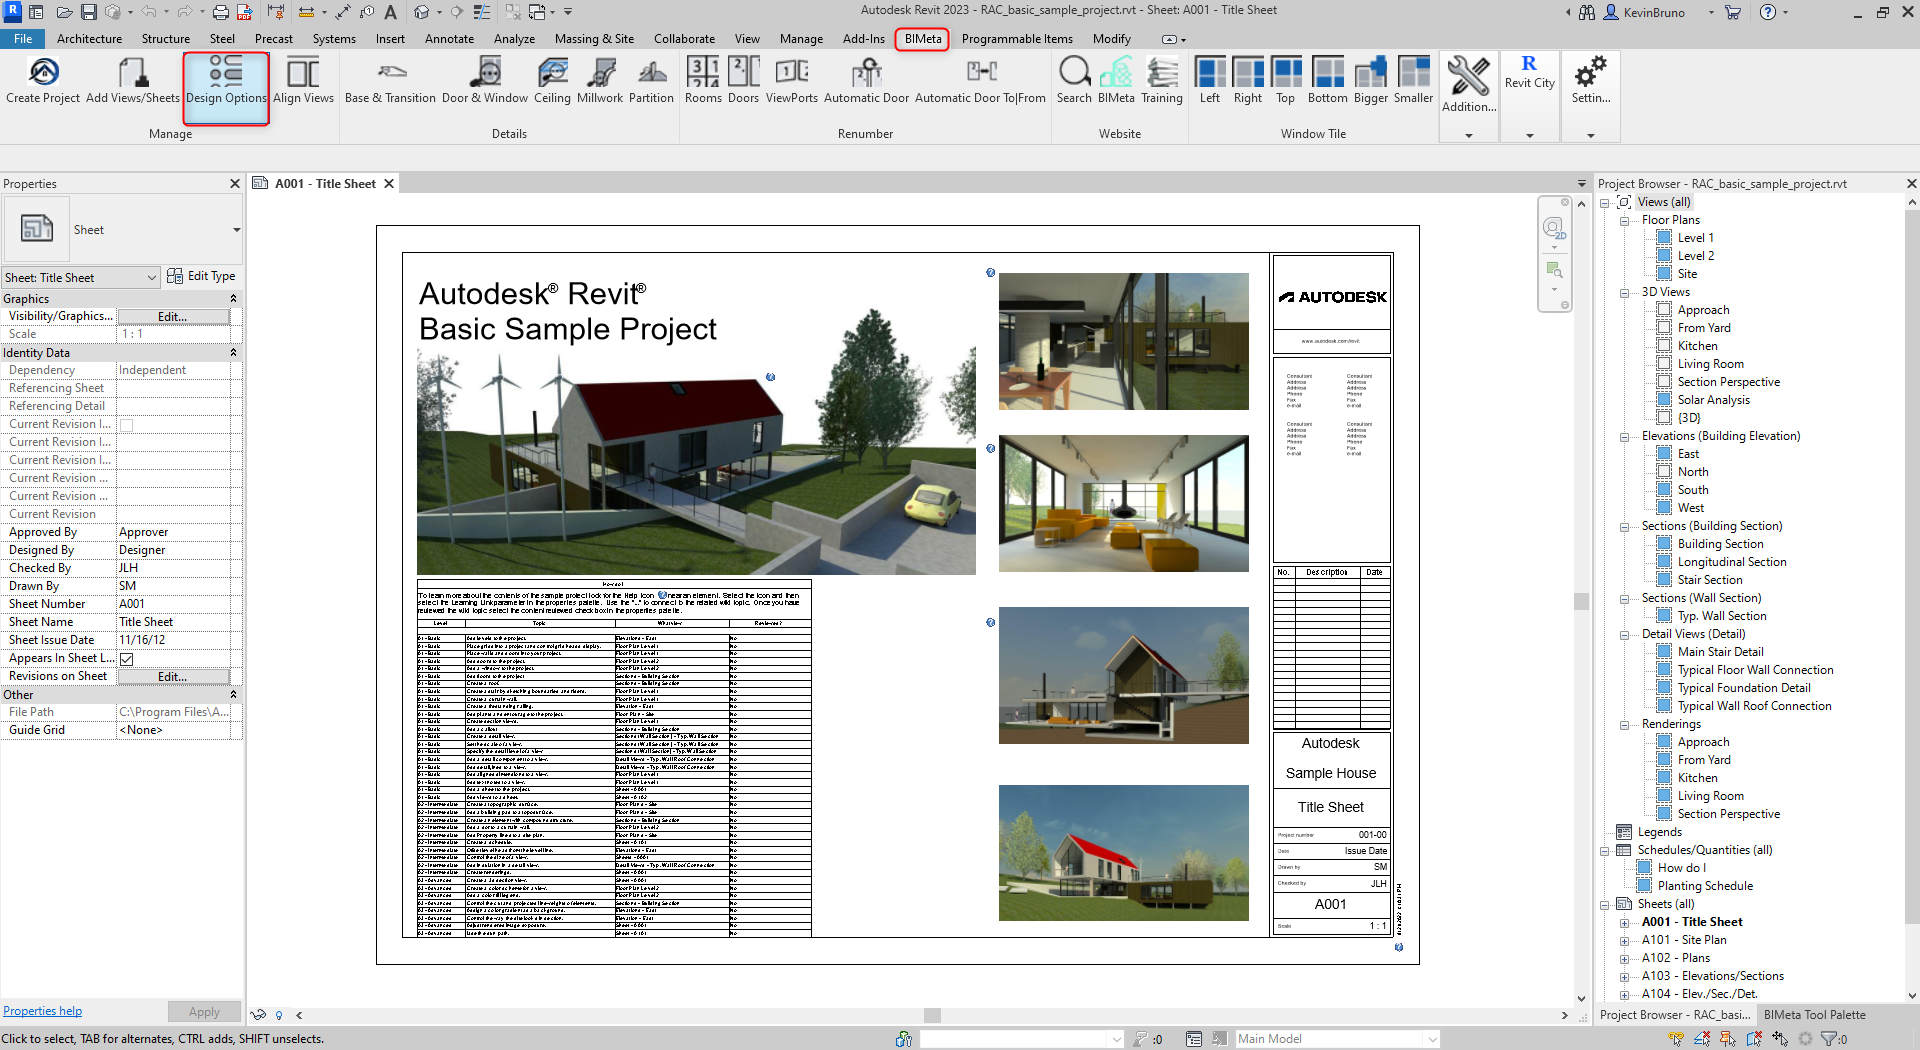The height and width of the screenshot is (1050, 1920).
Task: Toggle the Appears In Sheet List checkbox
Action: coord(127,659)
